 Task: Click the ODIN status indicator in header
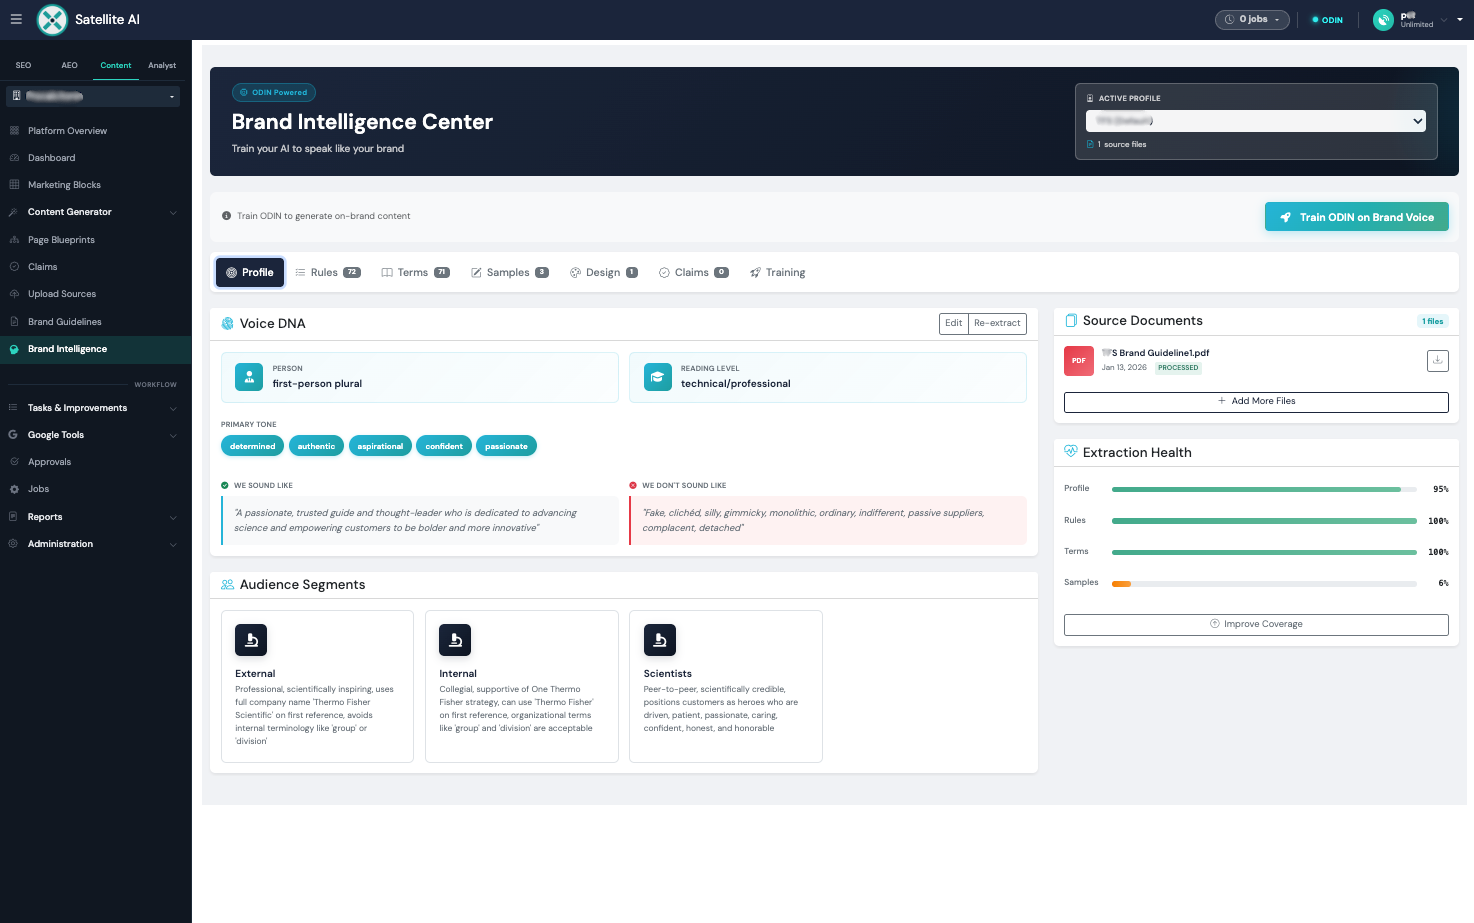[1327, 20]
